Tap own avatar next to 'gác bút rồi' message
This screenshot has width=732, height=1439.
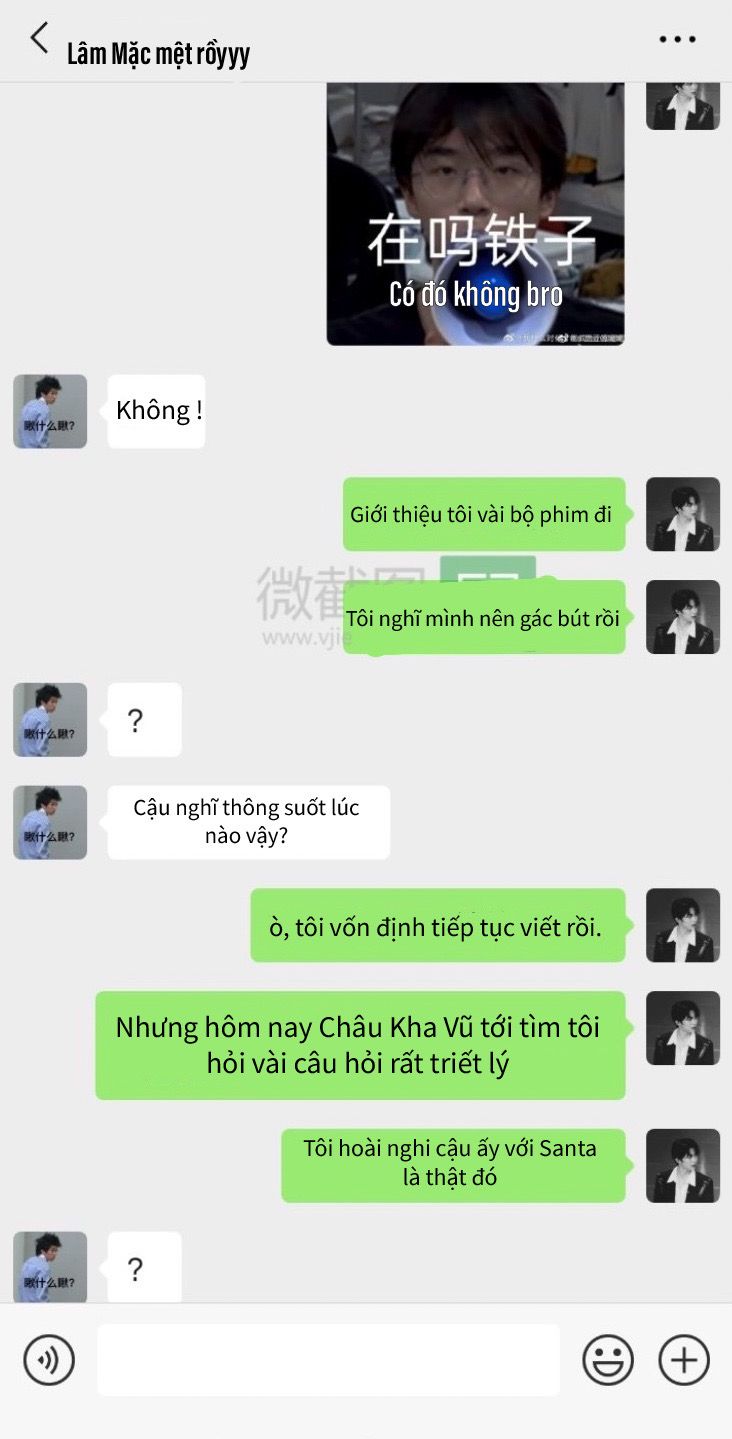(x=683, y=617)
